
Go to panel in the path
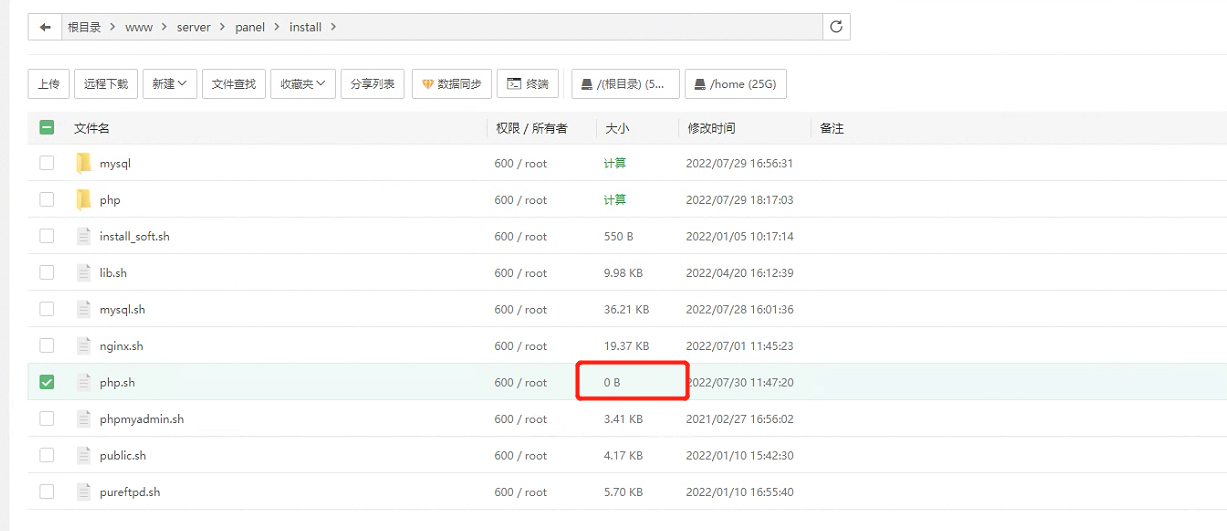(250, 27)
